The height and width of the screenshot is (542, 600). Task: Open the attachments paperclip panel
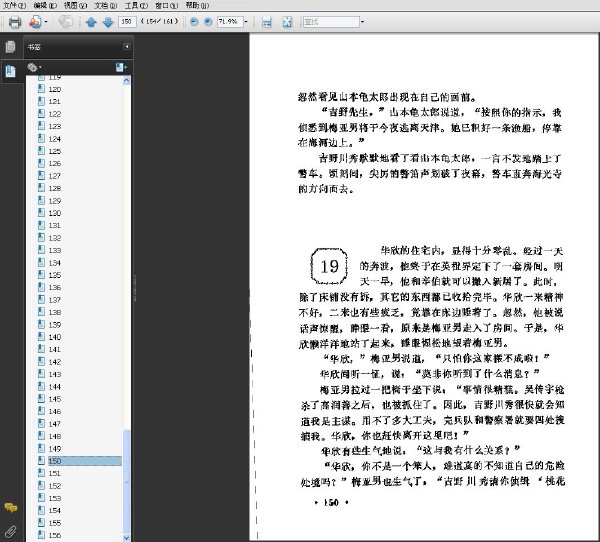[10, 531]
